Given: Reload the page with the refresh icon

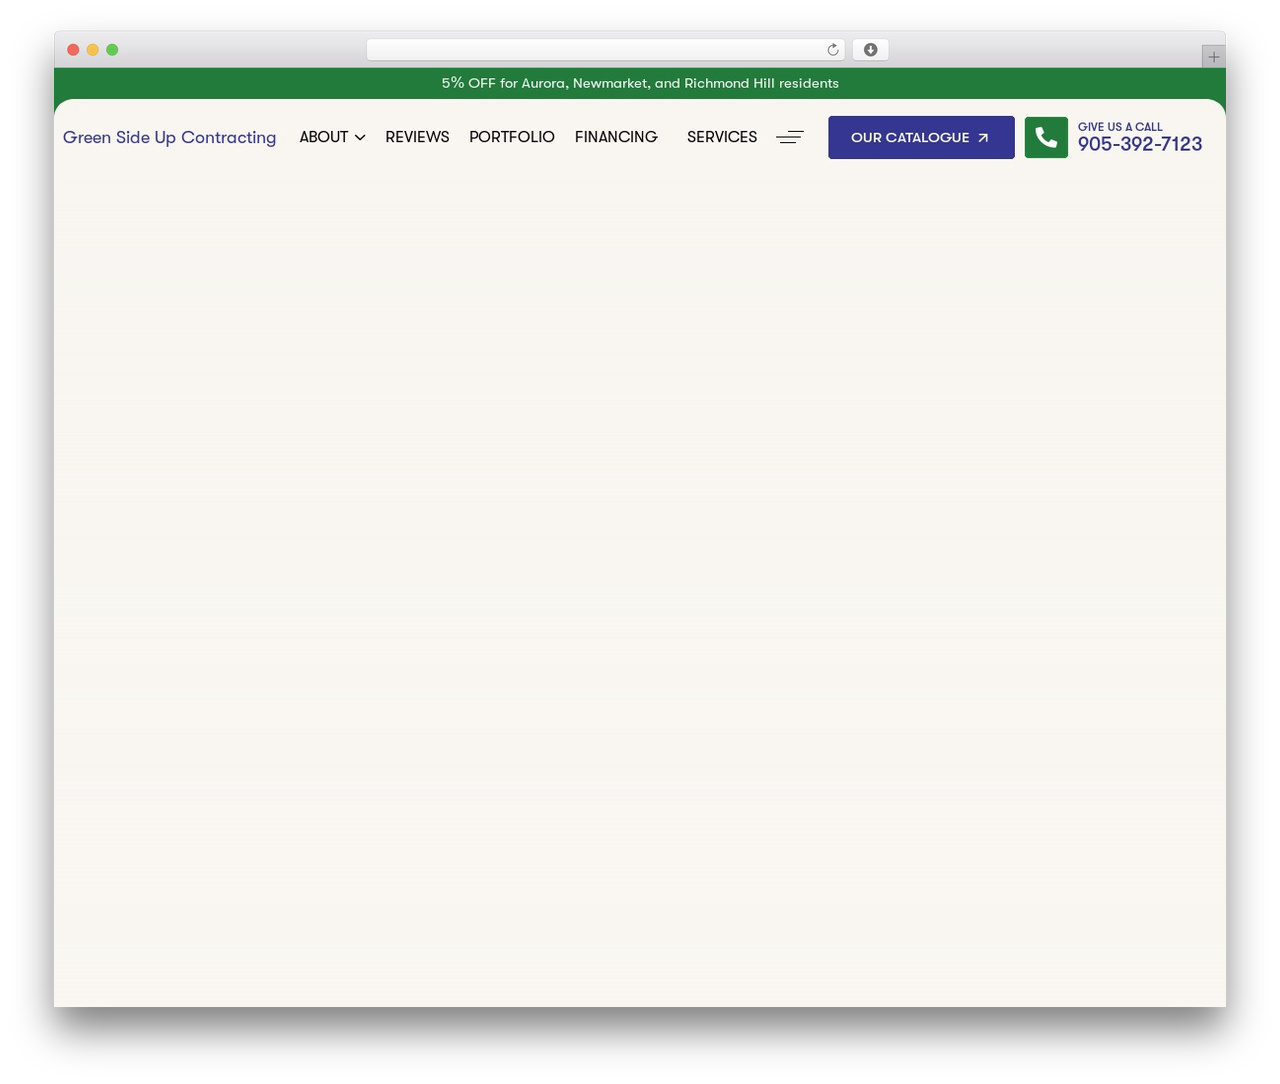Looking at the screenshot, I should point(833,50).
